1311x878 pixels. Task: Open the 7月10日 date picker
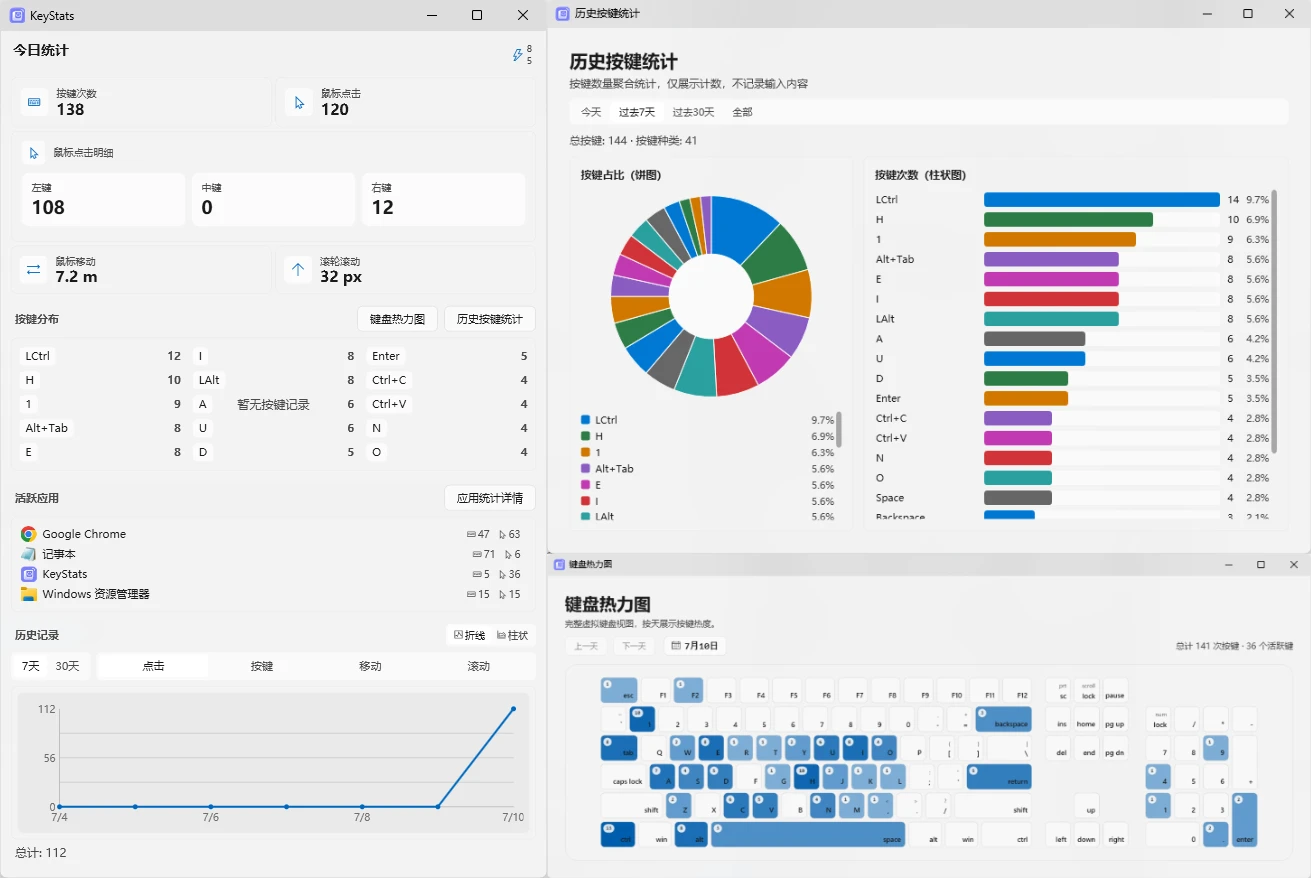click(695, 646)
